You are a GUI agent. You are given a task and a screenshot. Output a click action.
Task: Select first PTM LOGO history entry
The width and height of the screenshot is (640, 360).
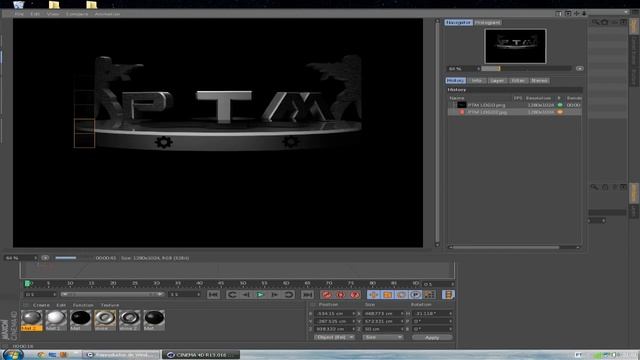[515, 105]
